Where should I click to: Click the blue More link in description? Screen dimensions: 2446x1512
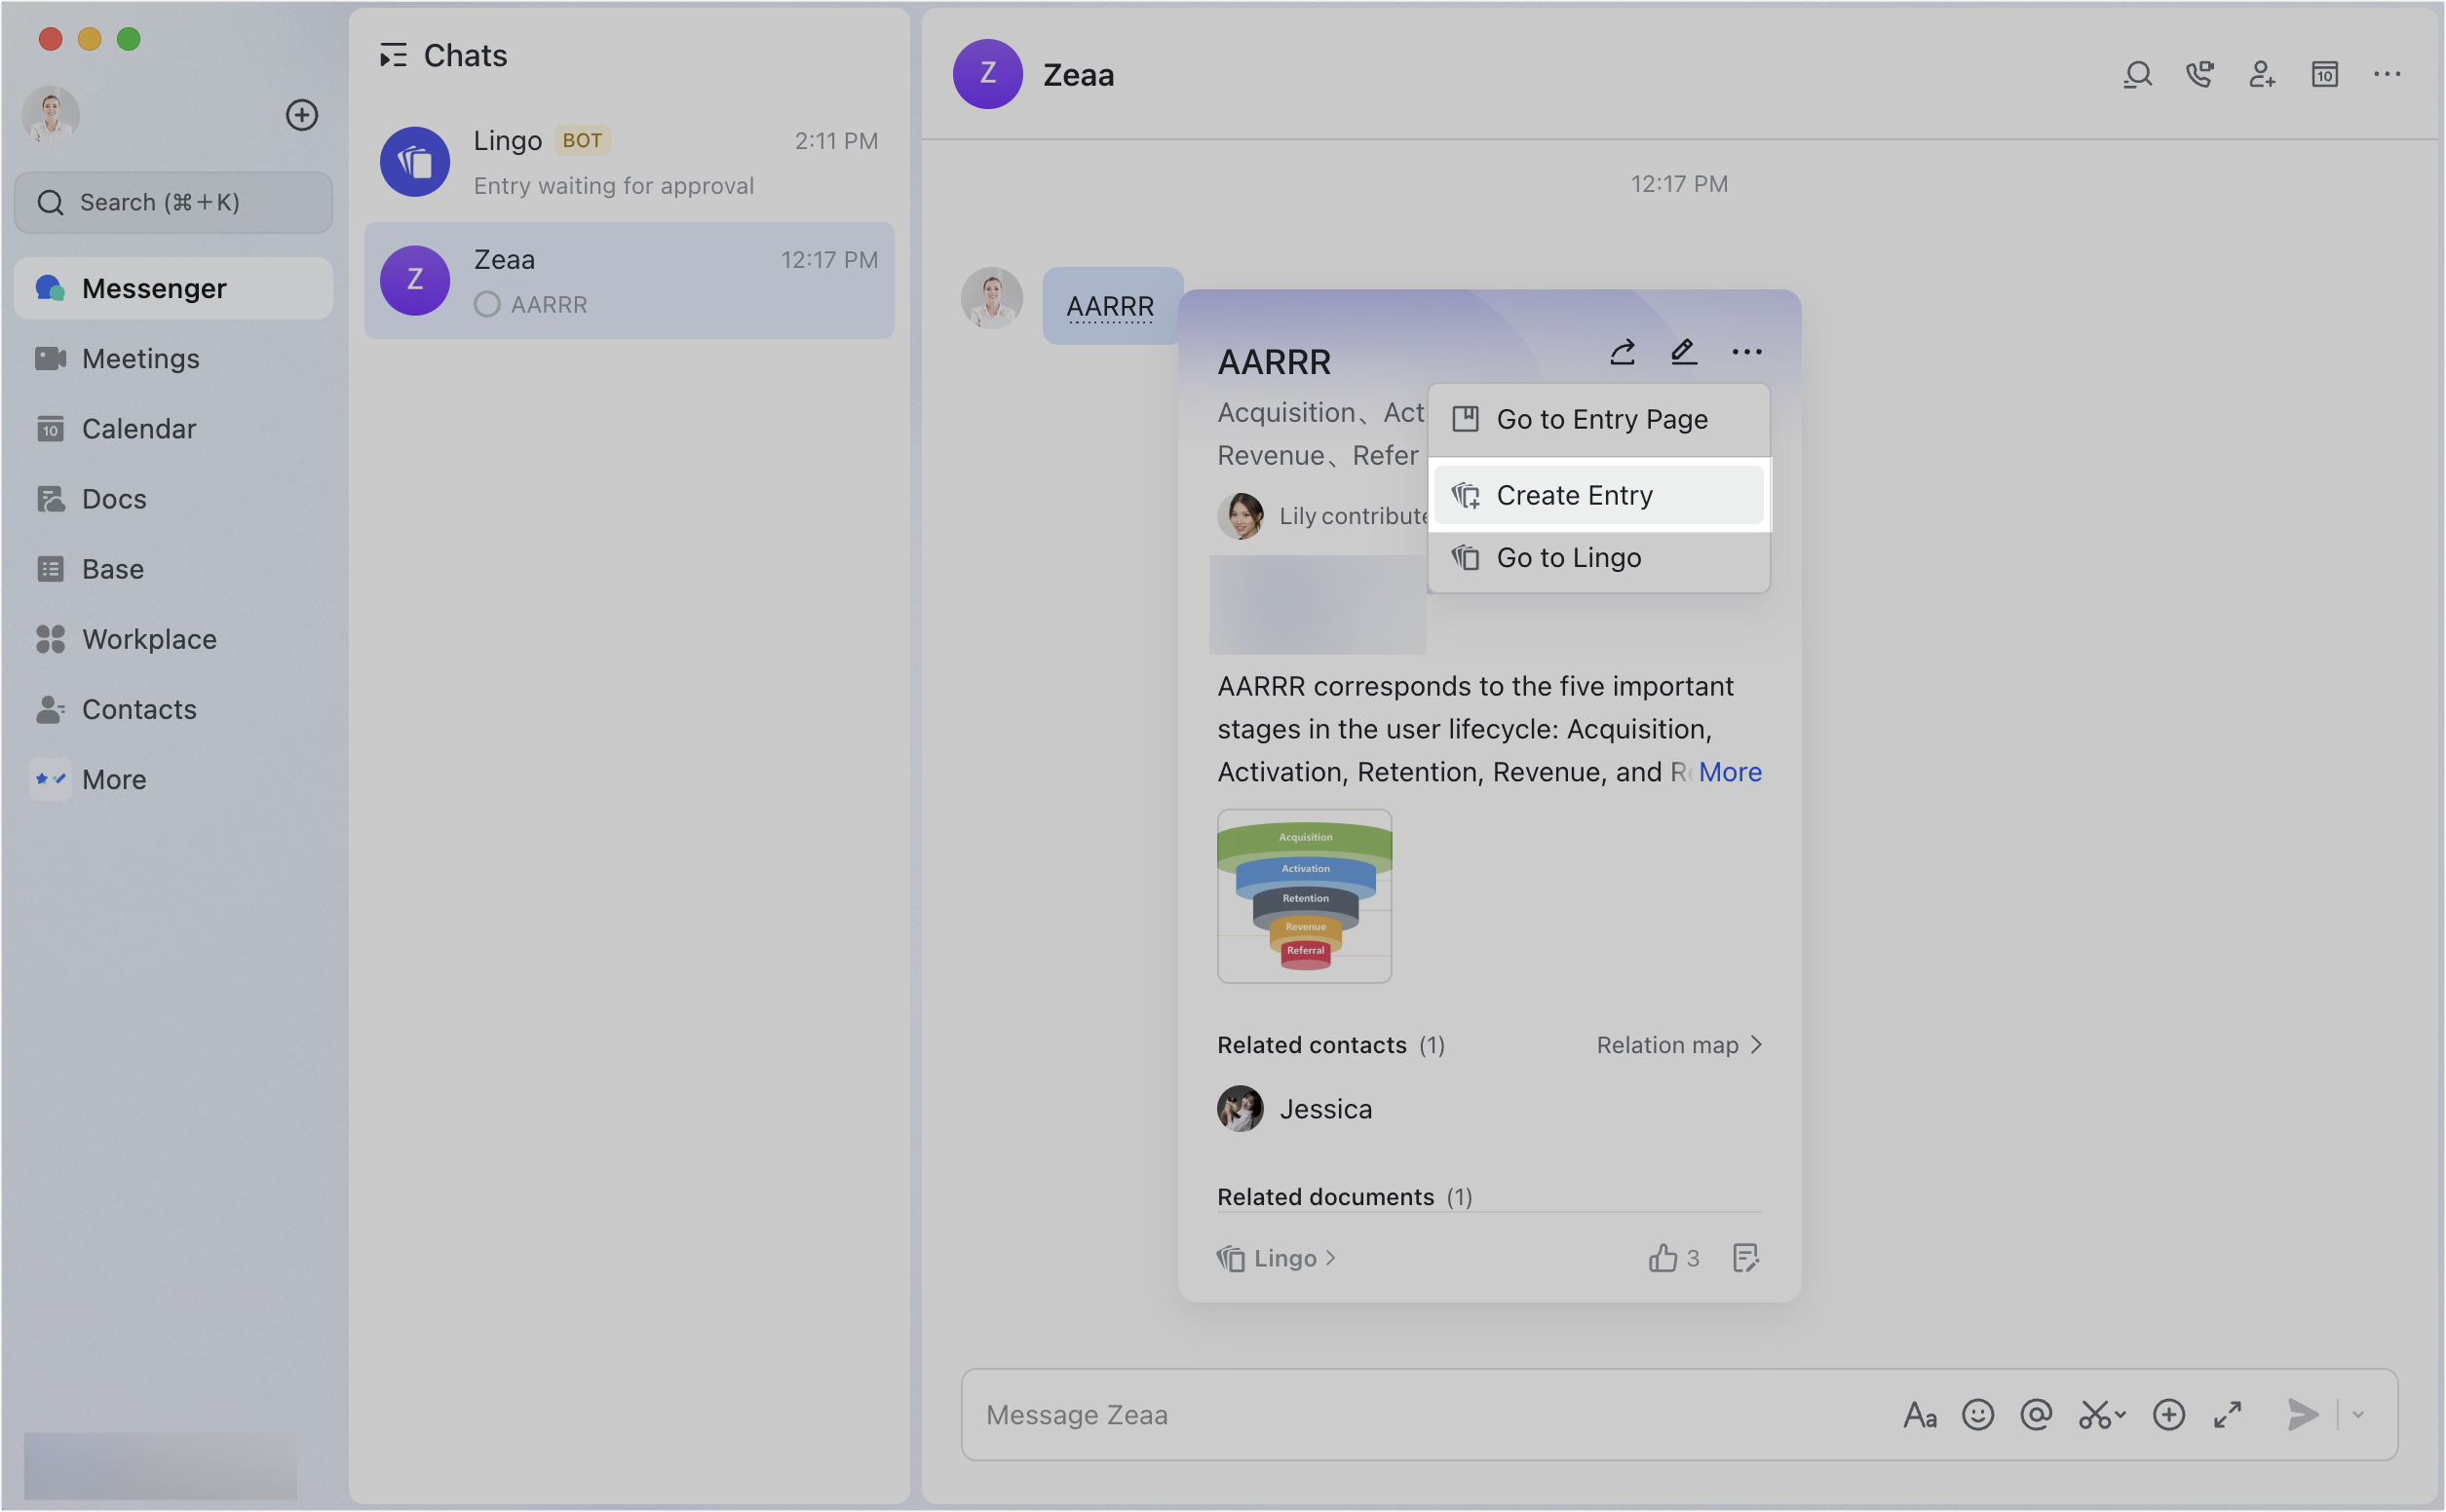(1729, 772)
